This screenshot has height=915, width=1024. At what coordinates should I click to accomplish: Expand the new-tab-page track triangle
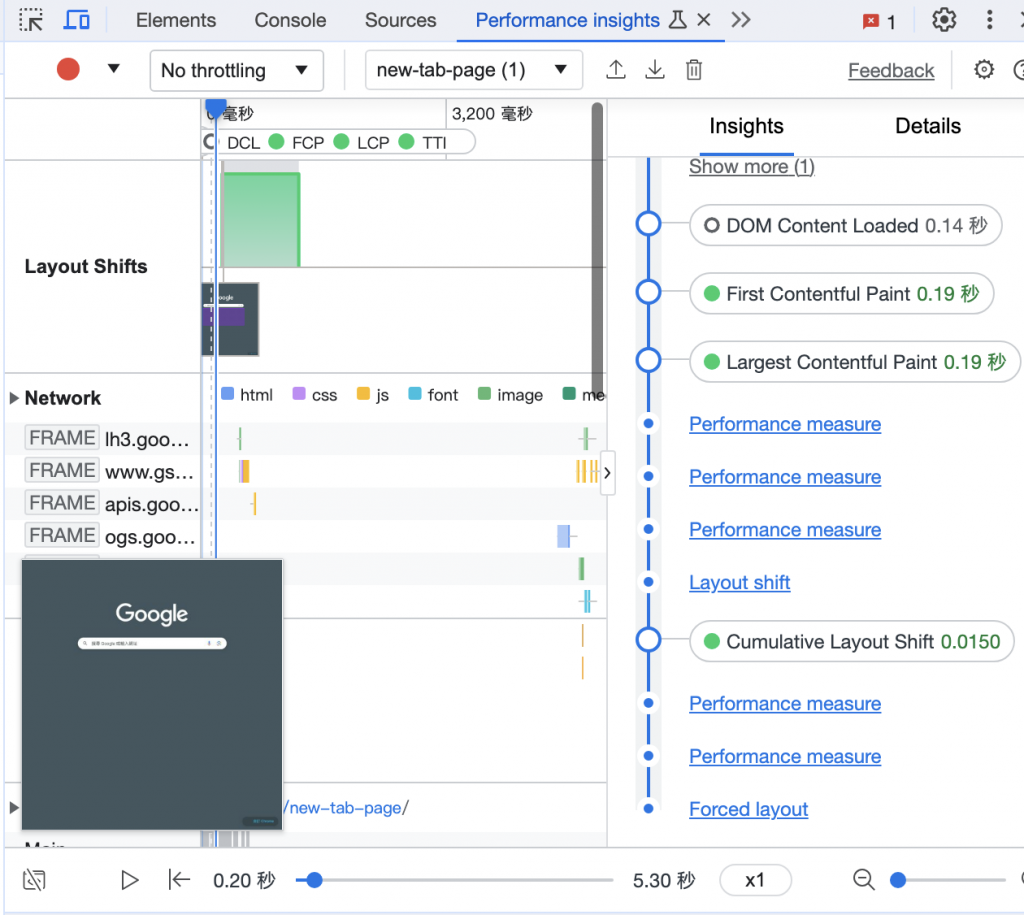tap(14, 808)
